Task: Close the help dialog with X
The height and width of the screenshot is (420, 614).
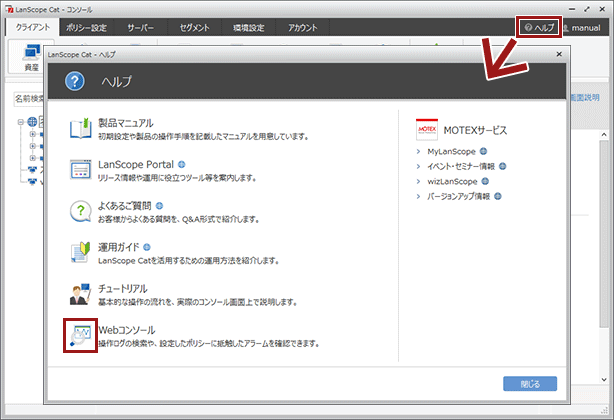Action: 559,54
